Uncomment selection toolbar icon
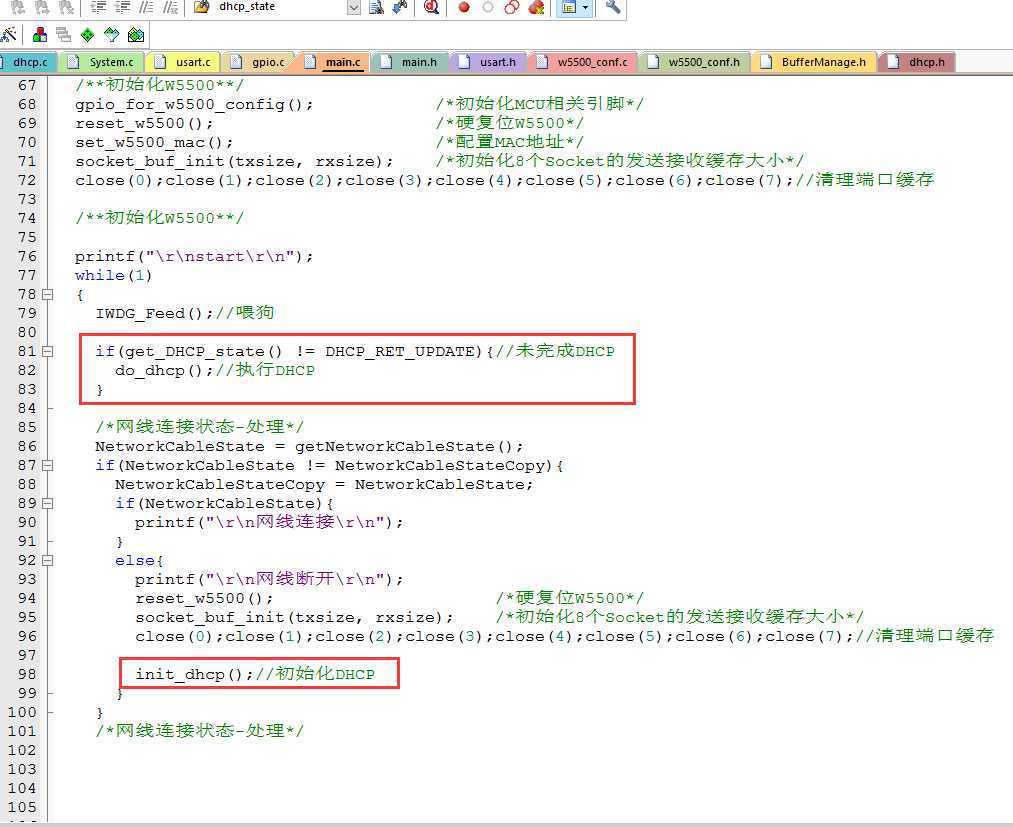The image size is (1013, 827). pyautogui.click(x=171, y=7)
